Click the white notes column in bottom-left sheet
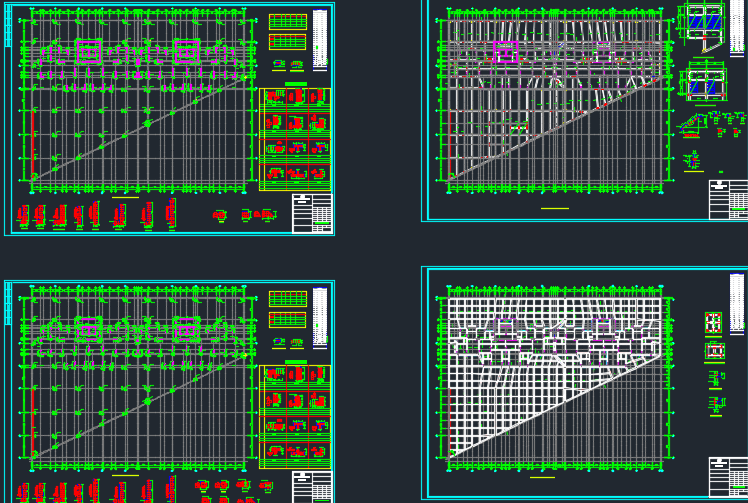The image size is (748, 503). tap(320, 318)
